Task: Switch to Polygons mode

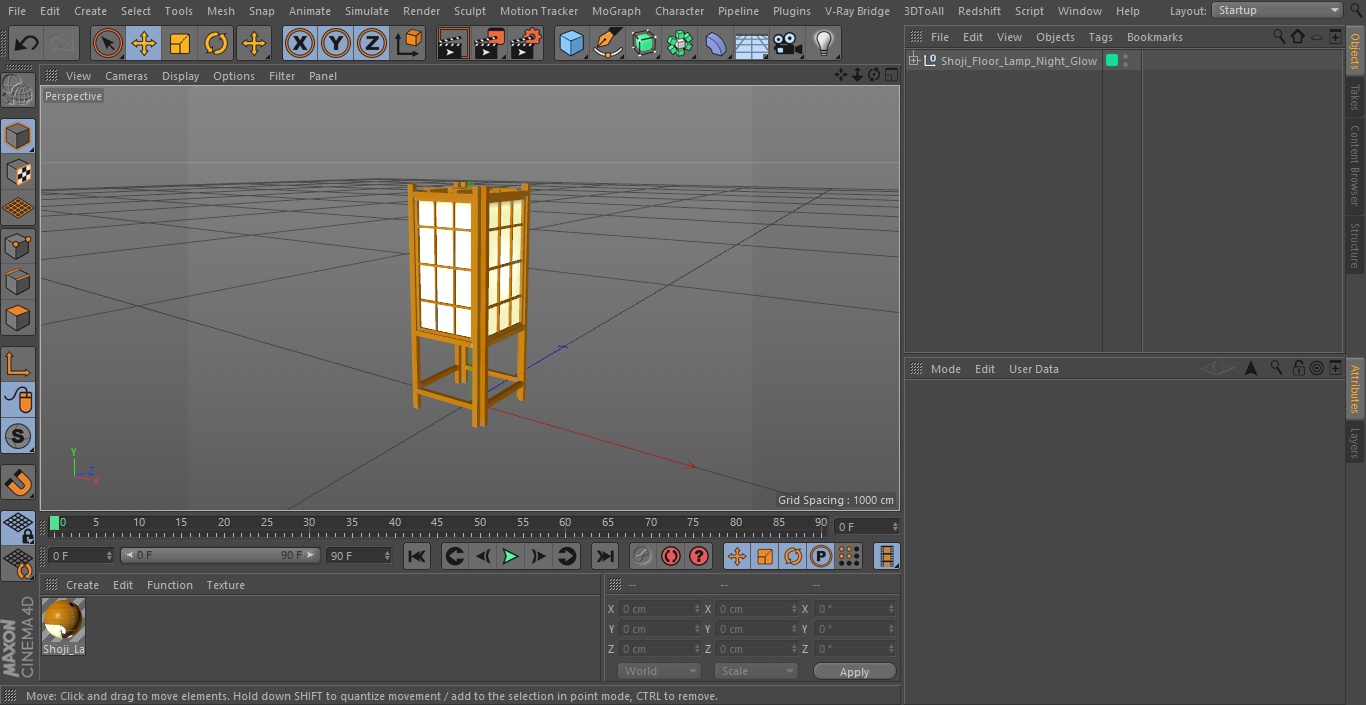Action: 18,319
